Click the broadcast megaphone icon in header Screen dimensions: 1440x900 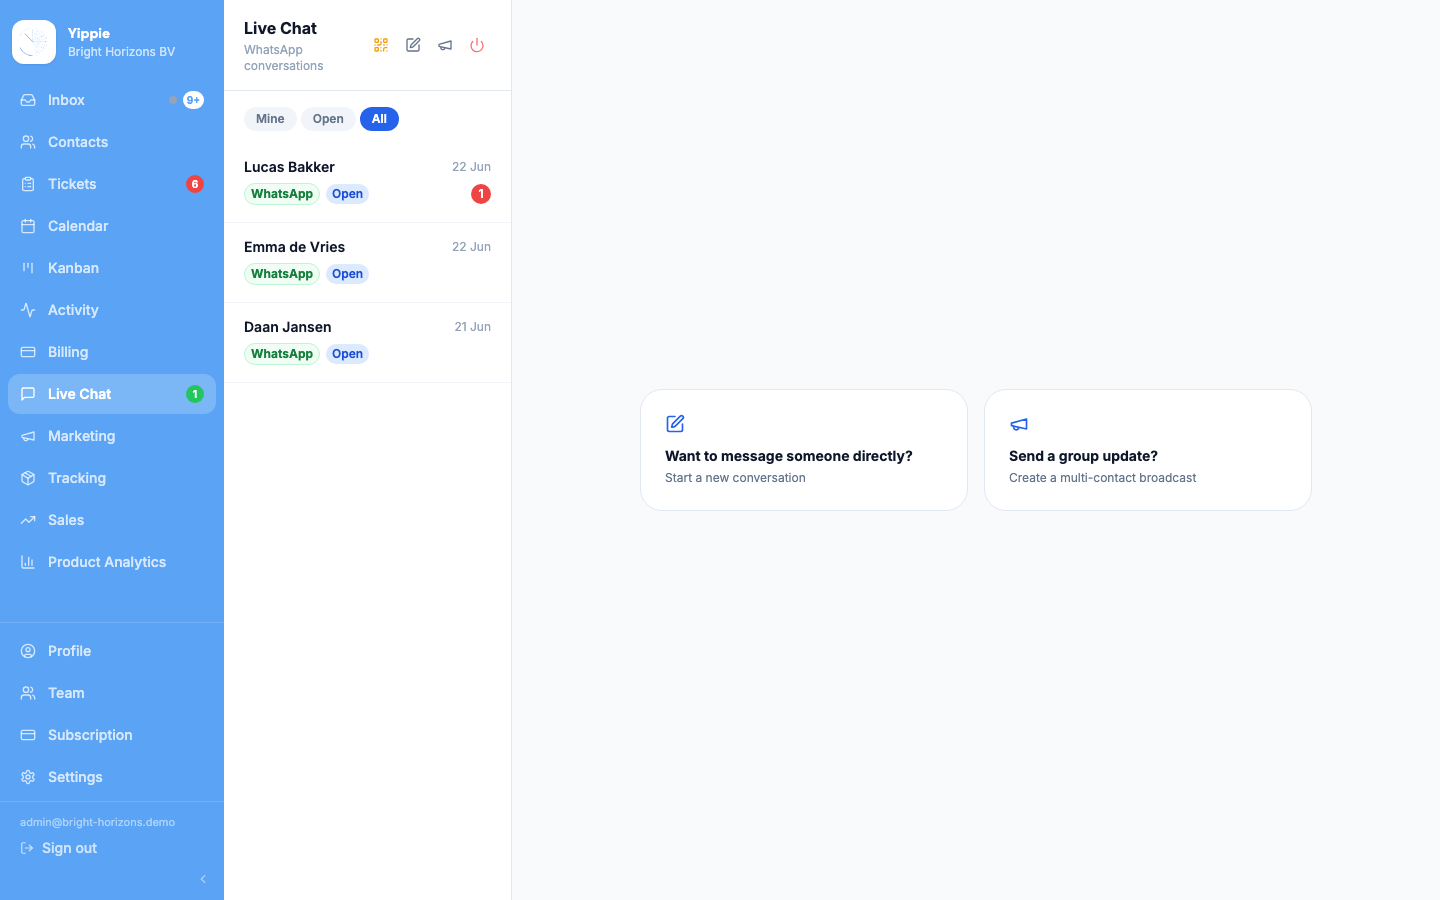pyautogui.click(x=445, y=45)
